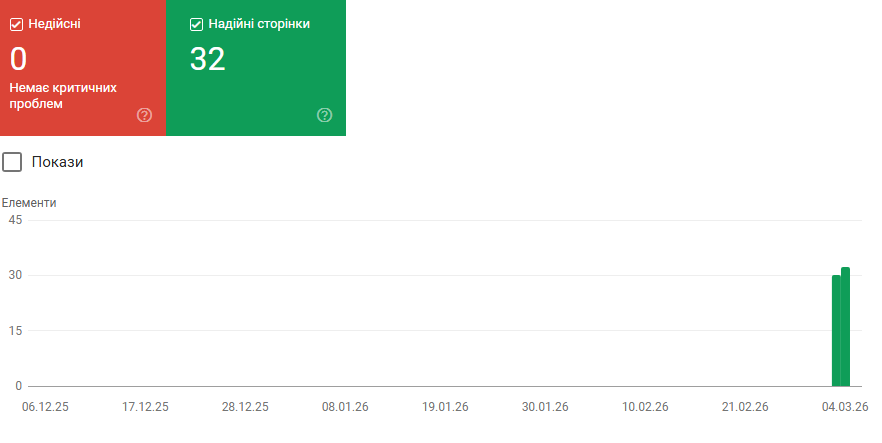Click the 28.12.25 date label

click(245, 407)
